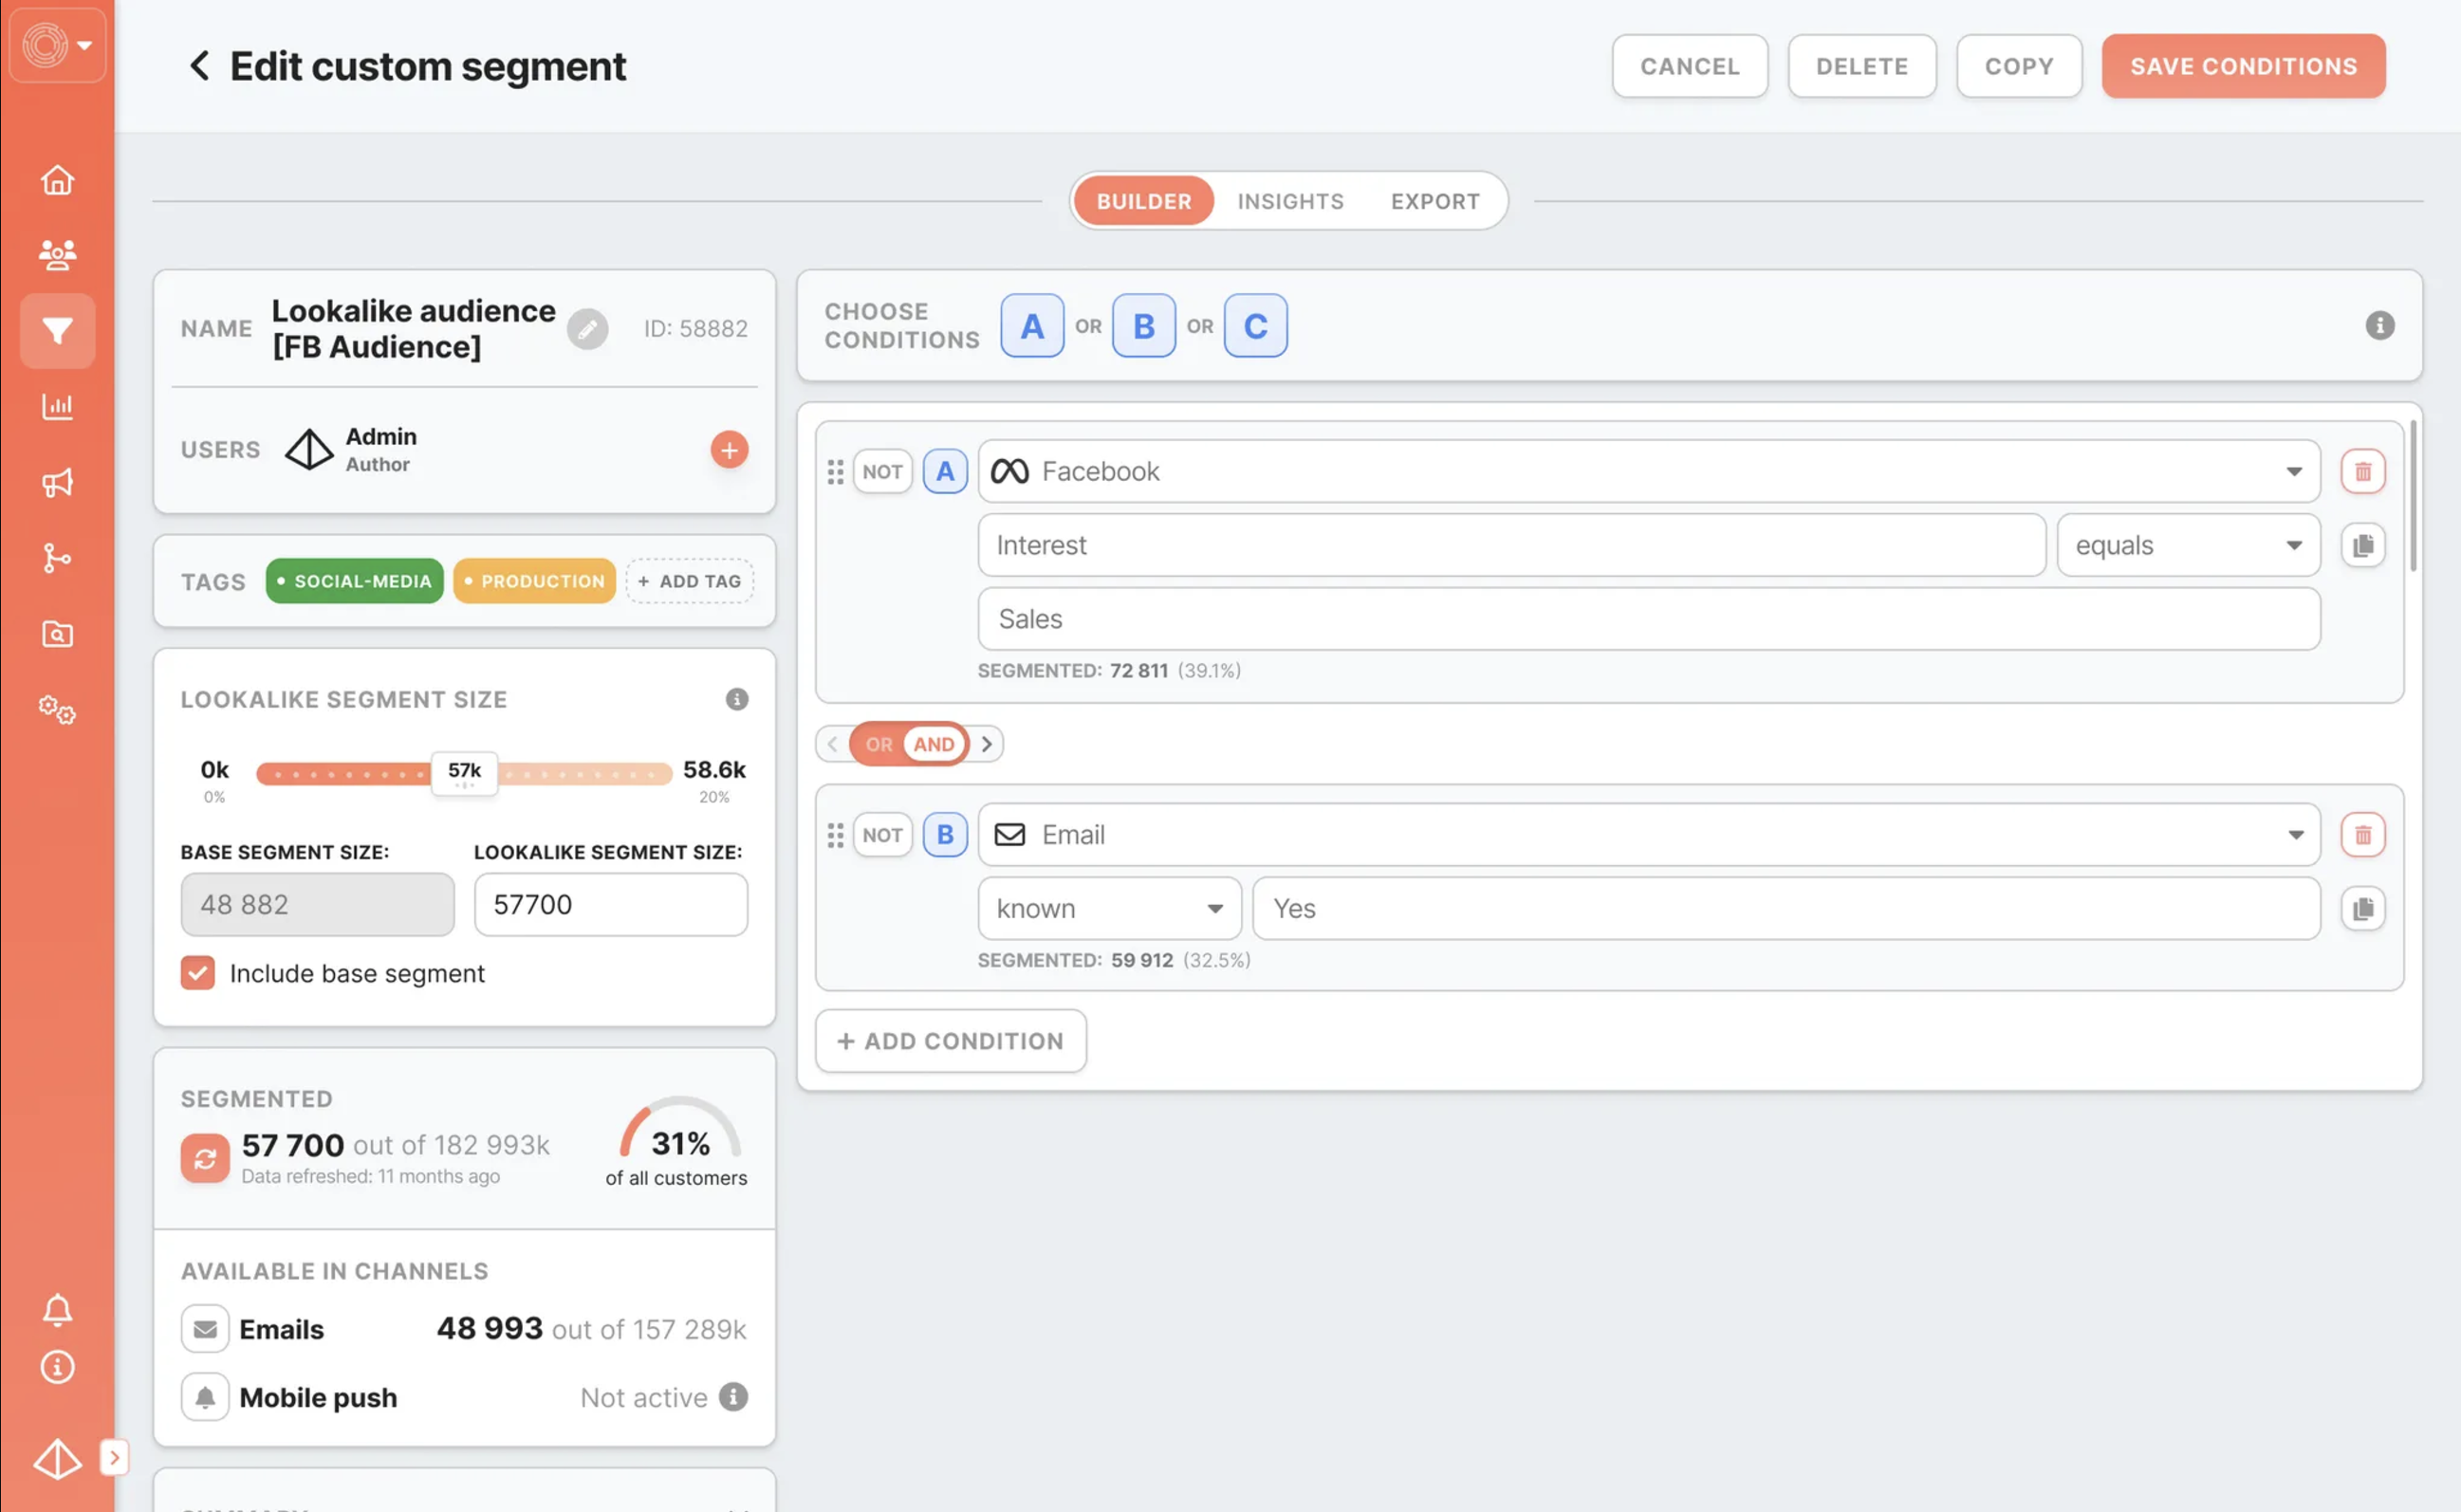Delete the Facebook condition with the trash icon
Image resolution: width=2461 pixels, height=1512 pixels.
2363,471
